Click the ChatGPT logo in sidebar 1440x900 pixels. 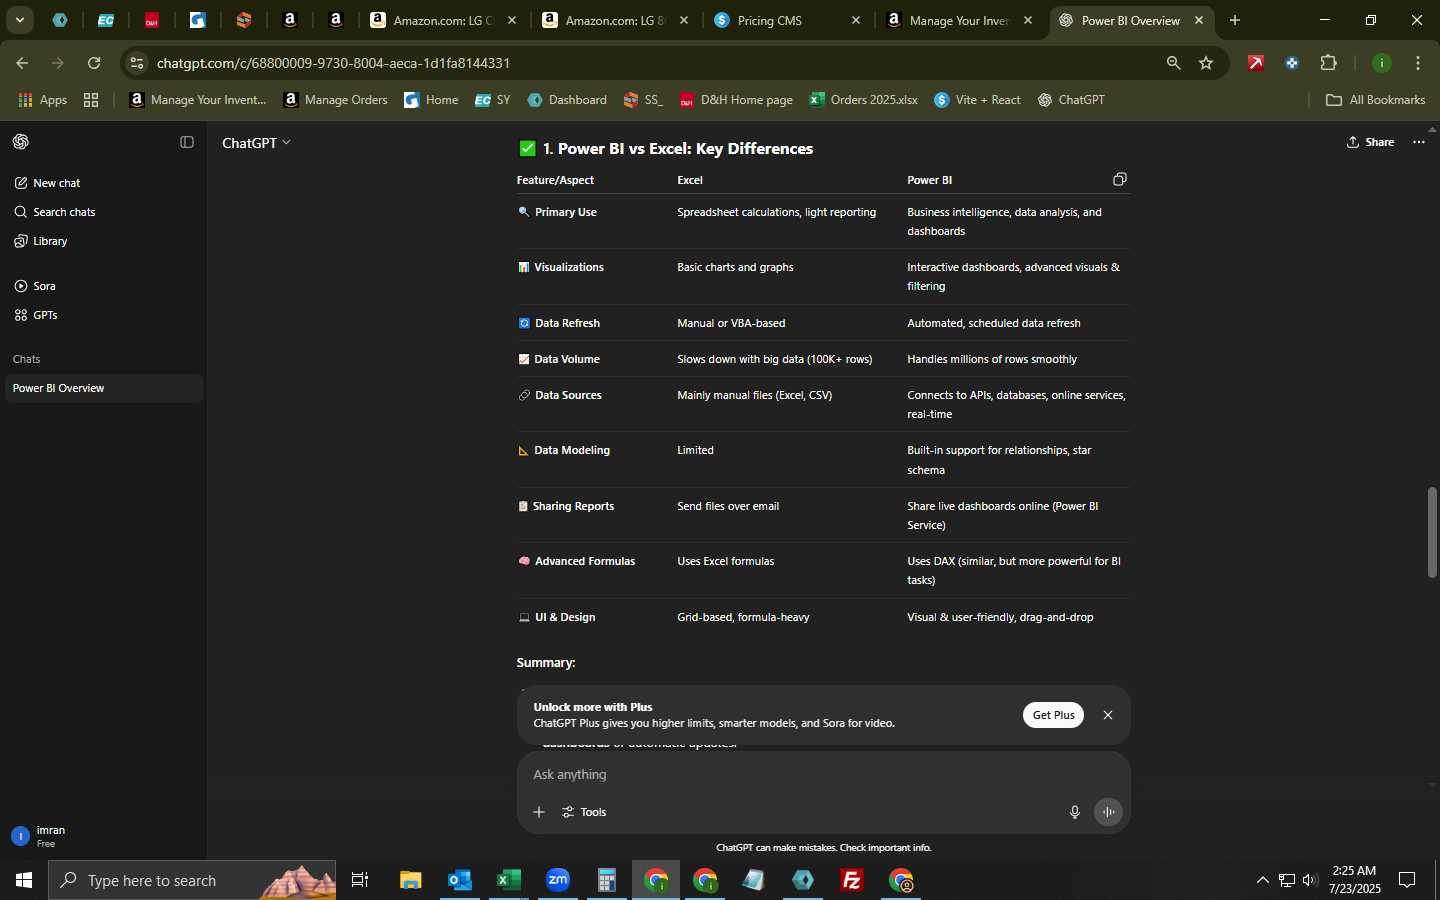21,142
